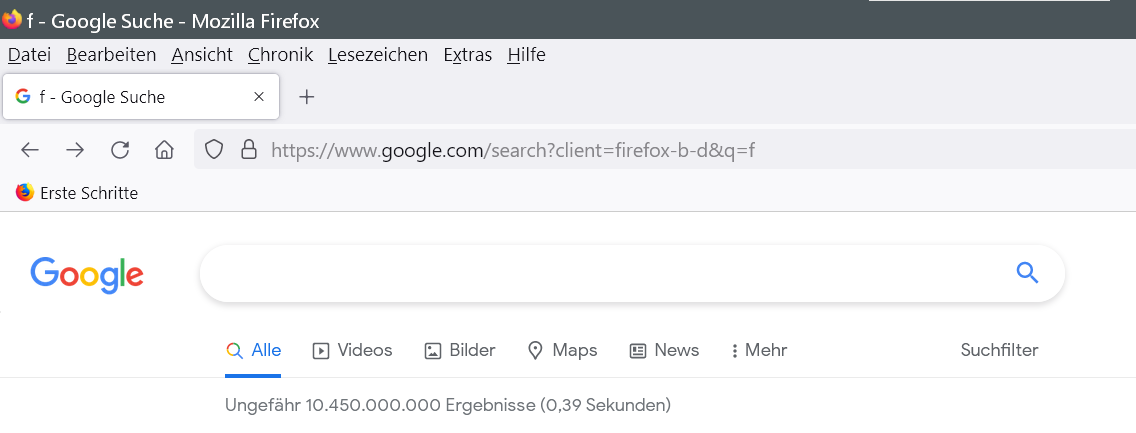This screenshot has width=1136, height=433.
Task: Click into the Google search field
Action: [600, 273]
